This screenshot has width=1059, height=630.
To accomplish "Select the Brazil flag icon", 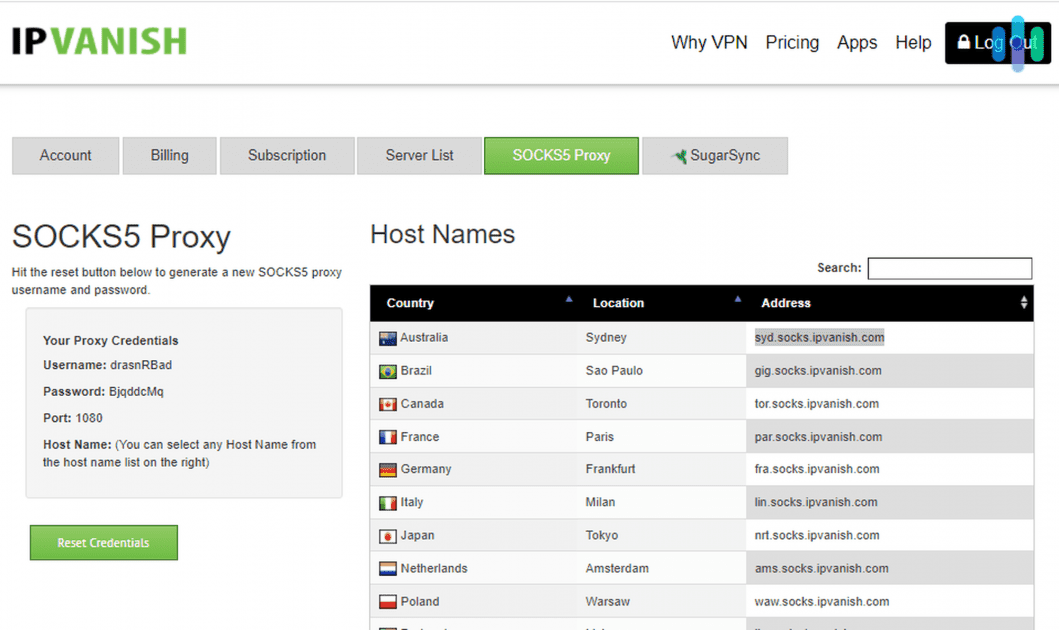I will (387, 370).
